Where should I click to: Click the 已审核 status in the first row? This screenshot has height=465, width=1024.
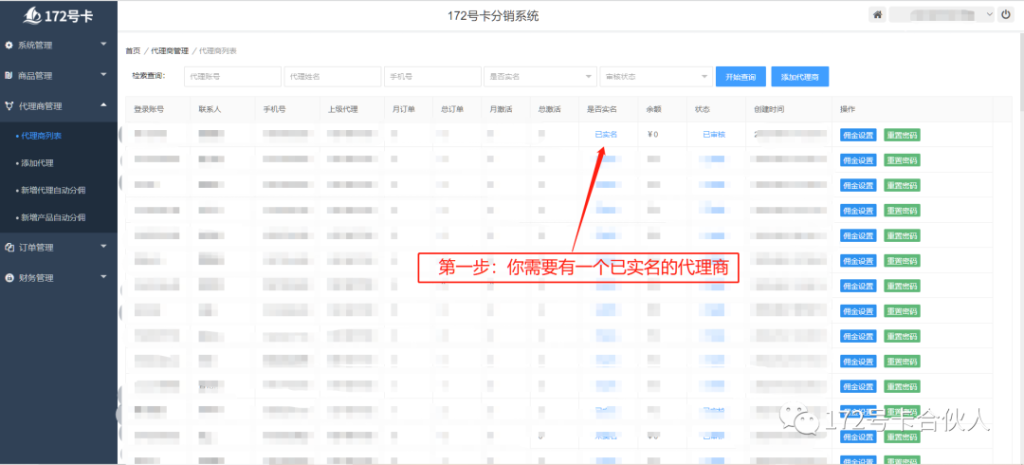714,135
